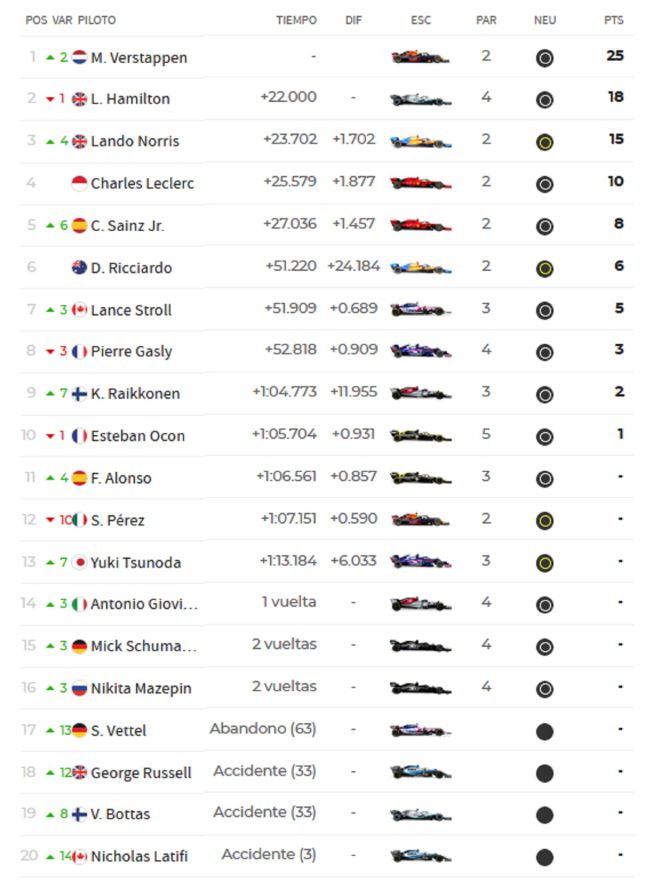Image resolution: width=649 pixels, height=880 pixels.
Task: Click Lando Norris's yellow tyre icon
Action: pos(544,142)
